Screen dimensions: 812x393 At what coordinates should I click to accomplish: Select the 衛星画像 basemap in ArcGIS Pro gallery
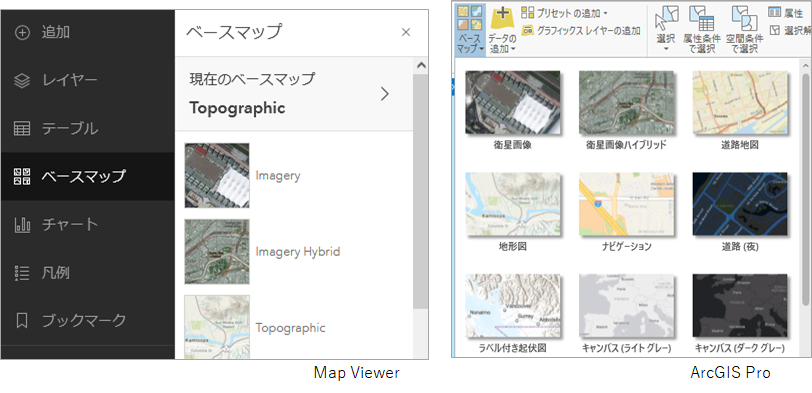click(x=513, y=103)
